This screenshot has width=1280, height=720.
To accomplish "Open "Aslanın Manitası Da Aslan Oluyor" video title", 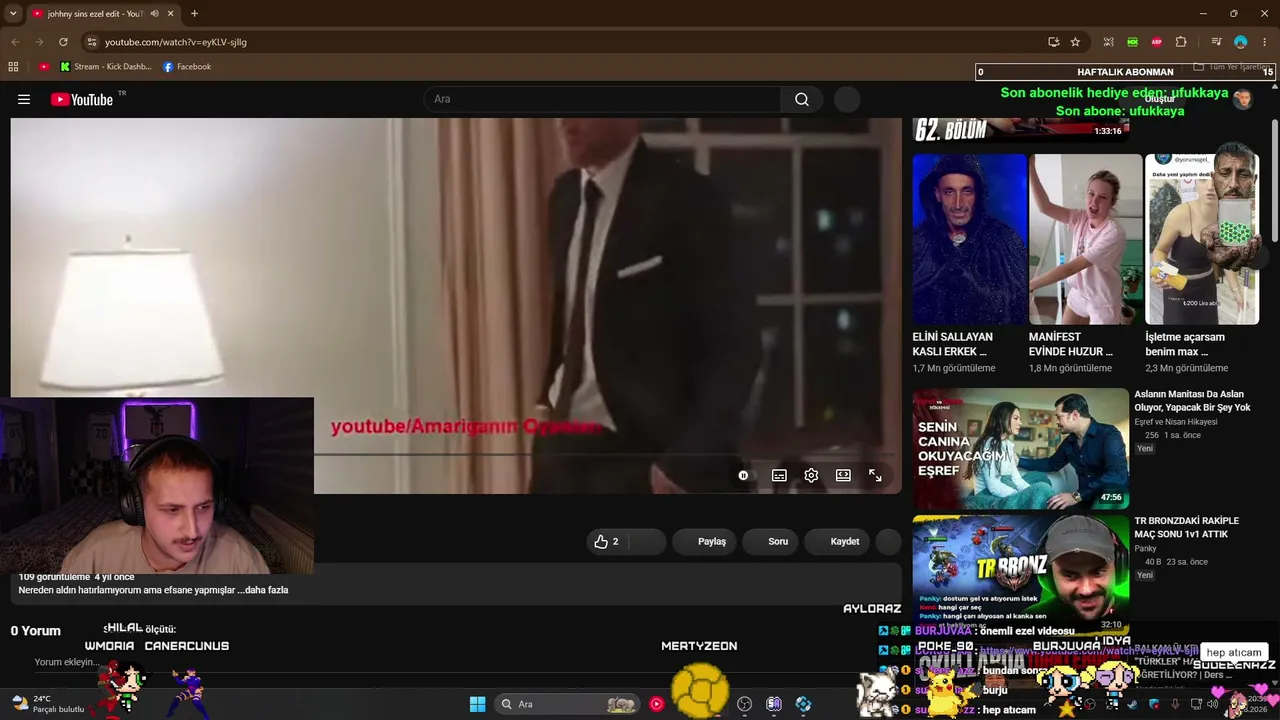I will point(1192,401).
